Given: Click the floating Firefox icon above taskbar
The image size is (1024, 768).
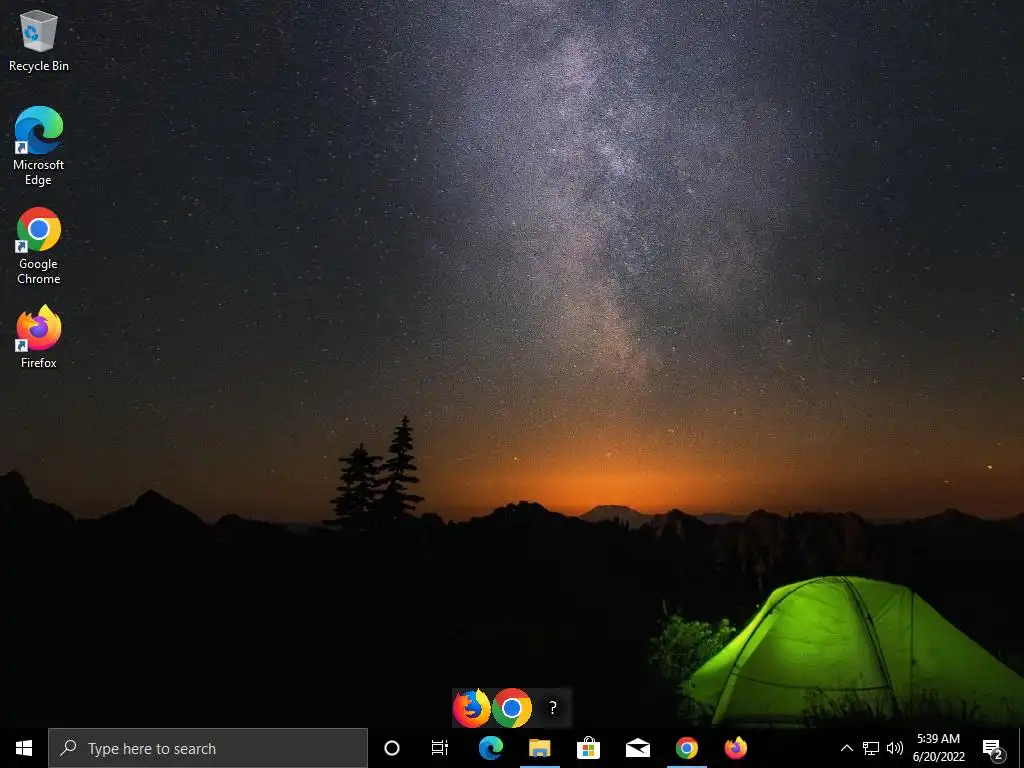Looking at the screenshot, I should click(x=472, y=708).
